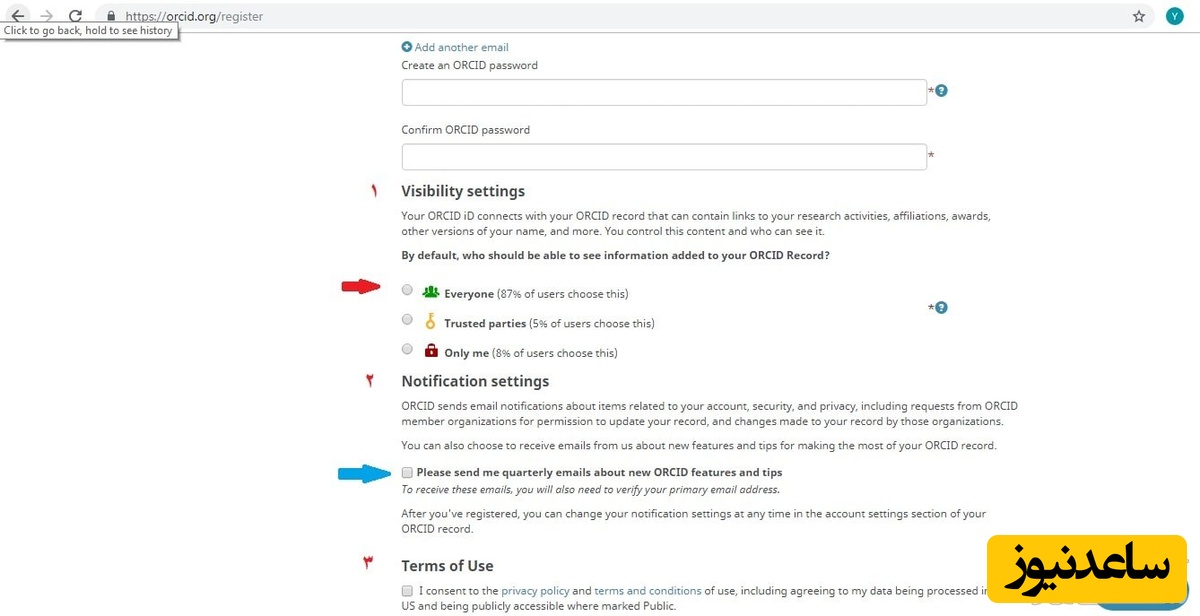
Task: Open the privacy policy link
Action: point(535,591)
